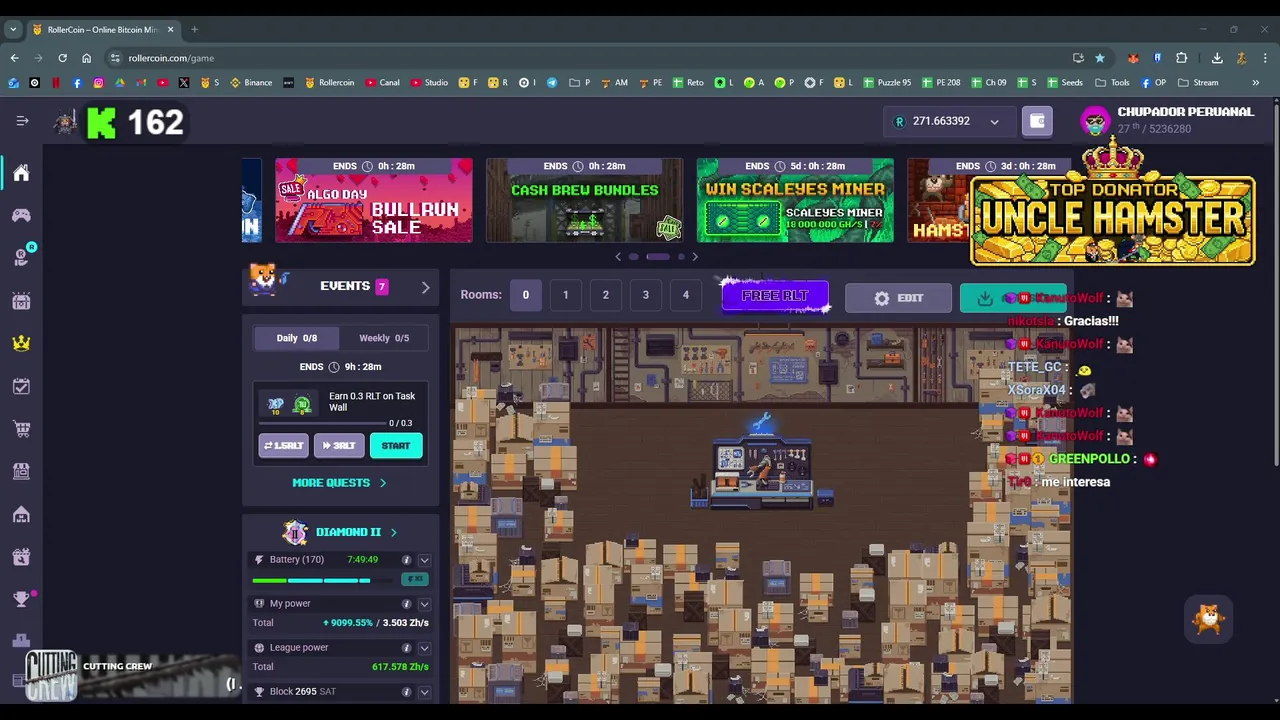The image size is (1280, 720).
Task: Switch to Weekly 0/5 quests tab
Action: pos(384,338)
